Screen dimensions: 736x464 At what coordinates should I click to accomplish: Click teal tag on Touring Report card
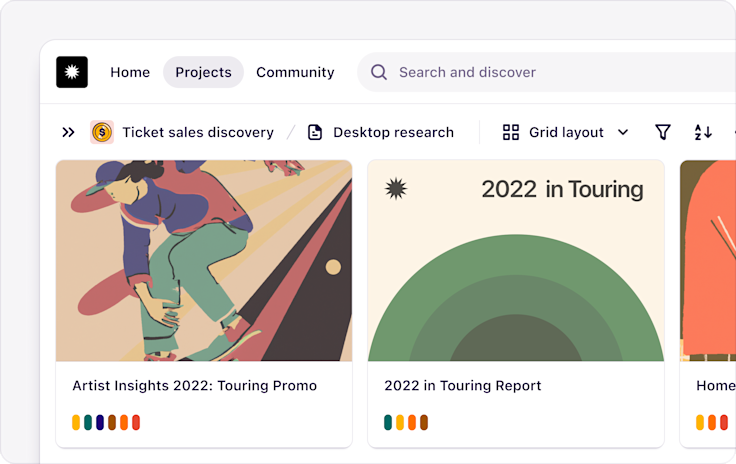point(388,422)
